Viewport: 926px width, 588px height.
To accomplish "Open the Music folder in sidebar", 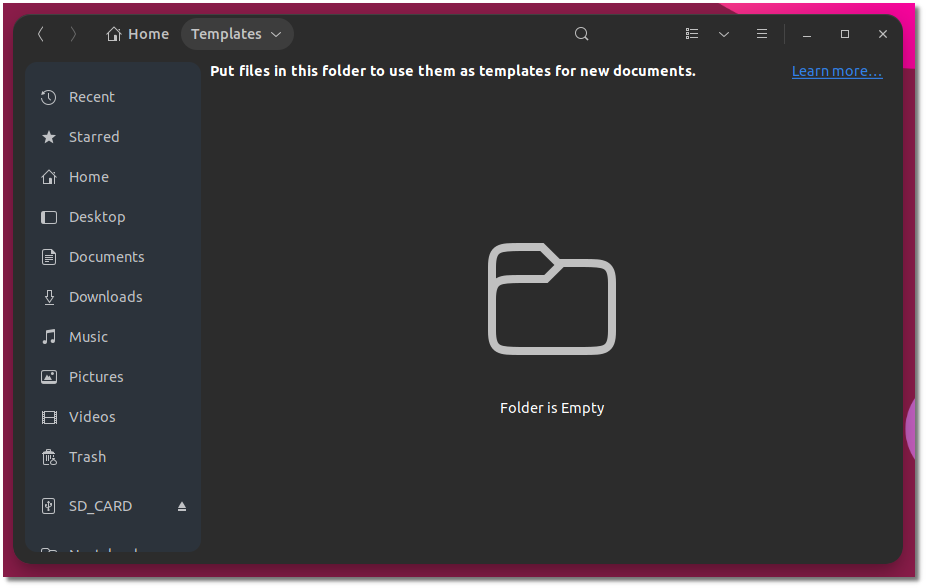I will pyautogui.click(x=88, y=336).
